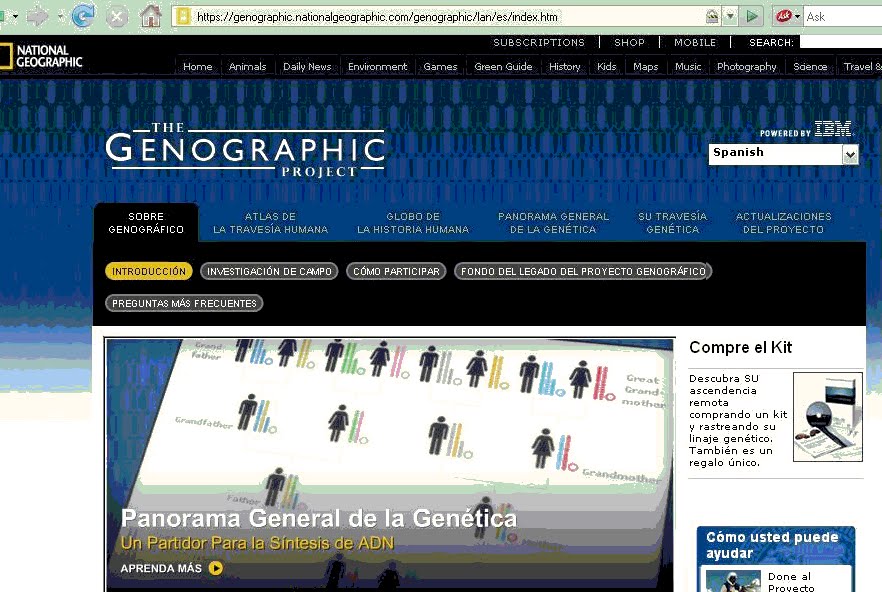Click 'Descubra SU ascendencia remota' kit description text

point(738,420)
